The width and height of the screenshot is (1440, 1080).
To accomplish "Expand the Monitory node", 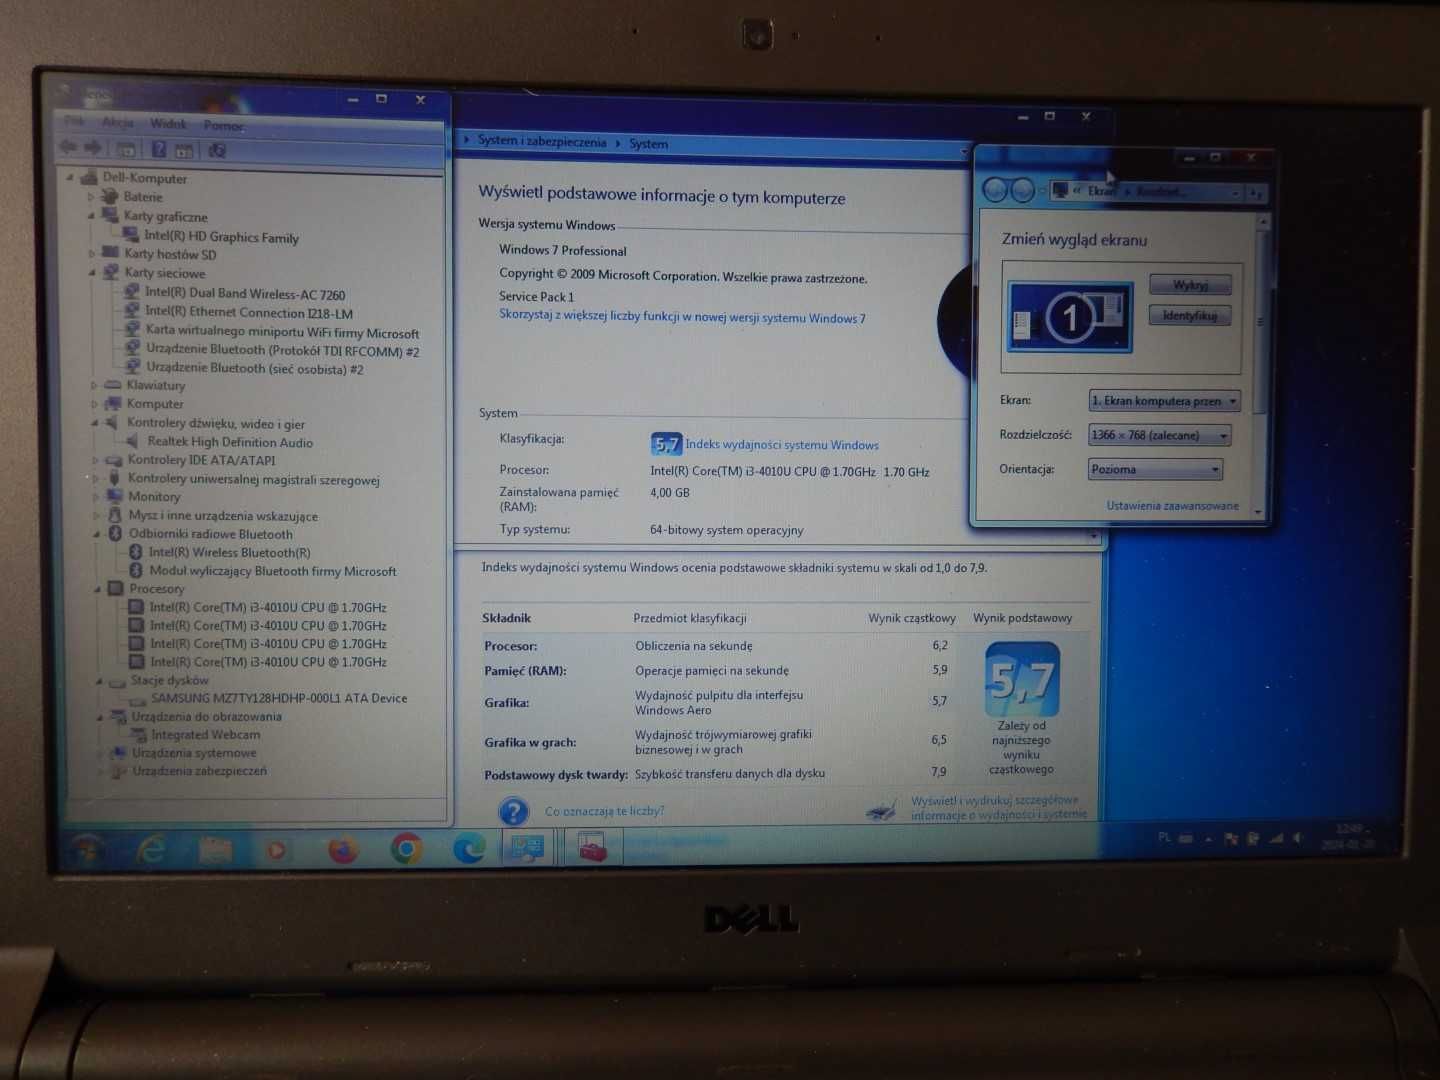I will [x=96, y=497].
